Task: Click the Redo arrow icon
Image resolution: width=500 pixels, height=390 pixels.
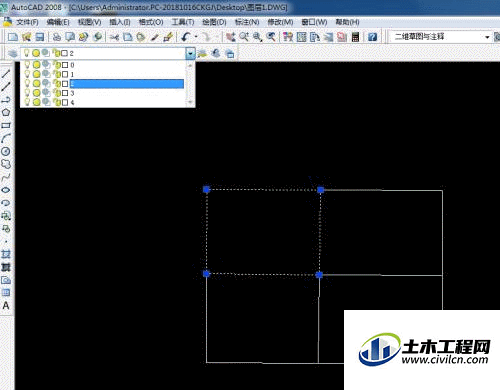Action: click(x=206, y=37)
